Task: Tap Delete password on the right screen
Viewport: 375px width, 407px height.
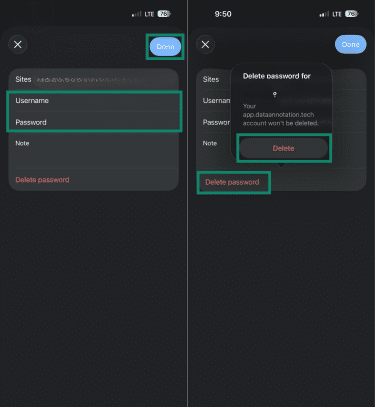Action: 232,182
